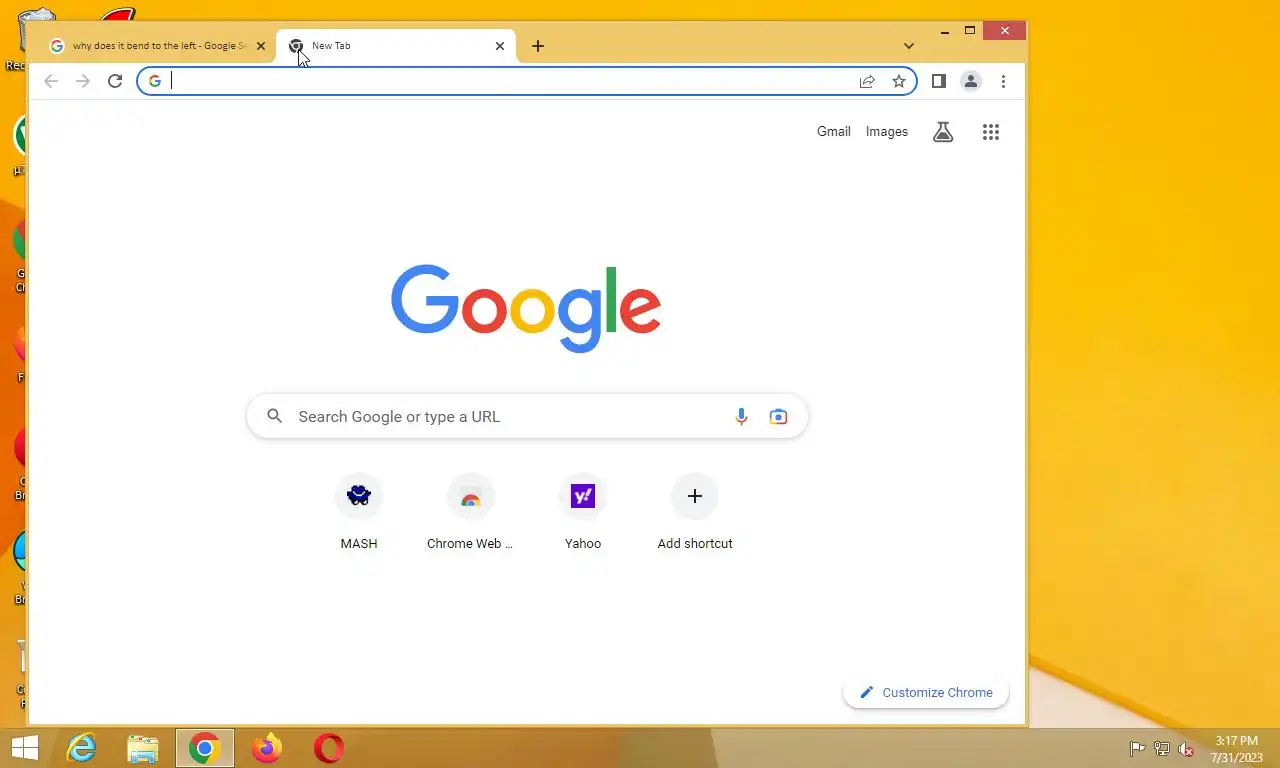Open a new tab with plus button
This screenshot has width=1280, height=768.
pos(538,46)
